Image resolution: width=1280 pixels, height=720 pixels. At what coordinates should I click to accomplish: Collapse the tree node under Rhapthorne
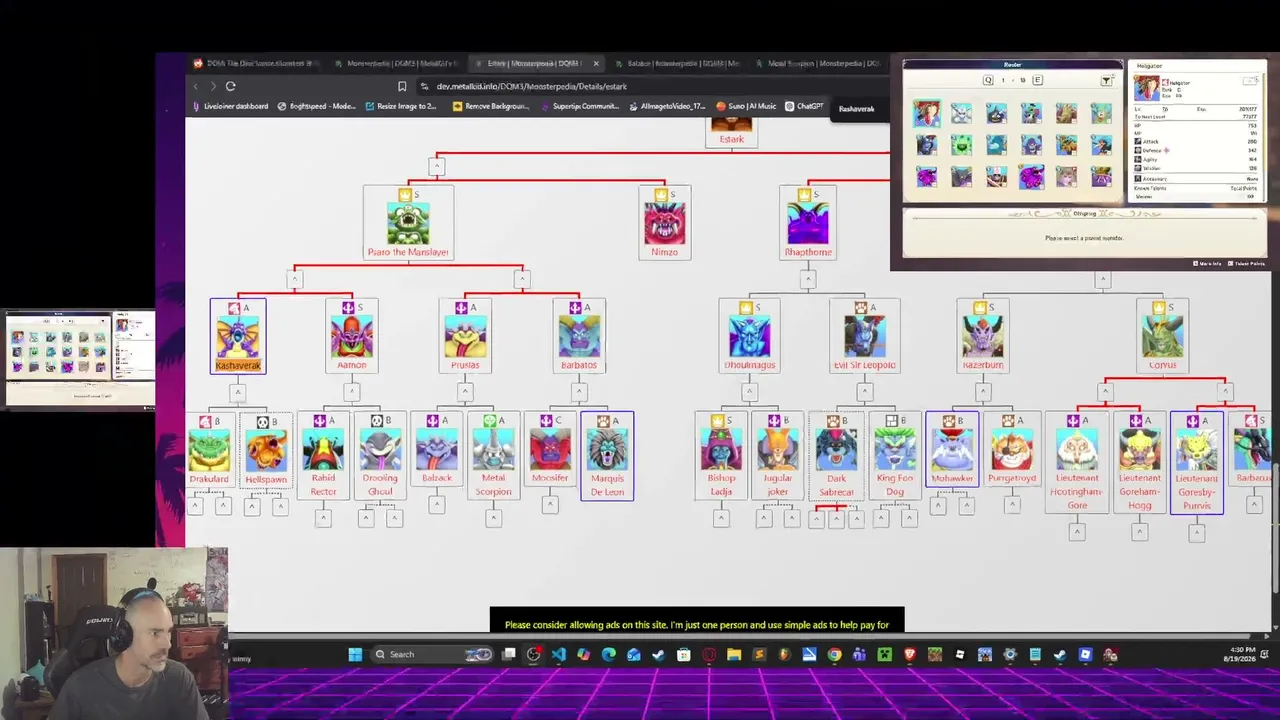pyautogui.click(x=807, y=279)
